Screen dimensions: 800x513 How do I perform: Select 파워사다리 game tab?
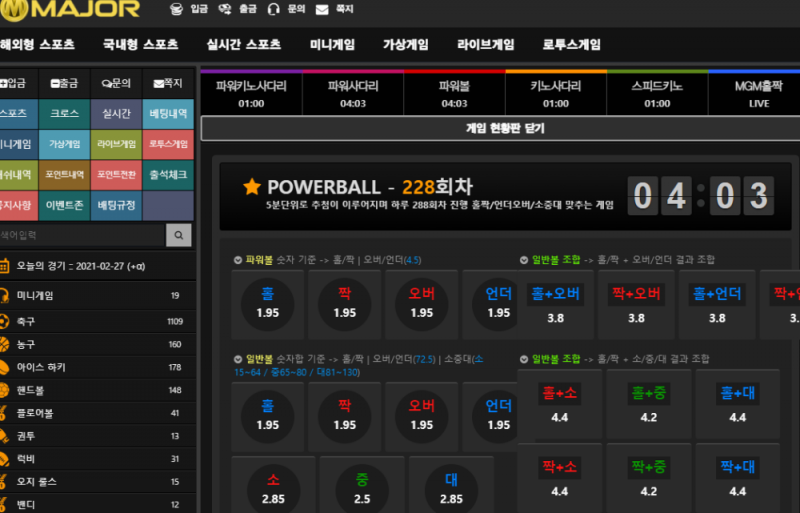point(353,93)
